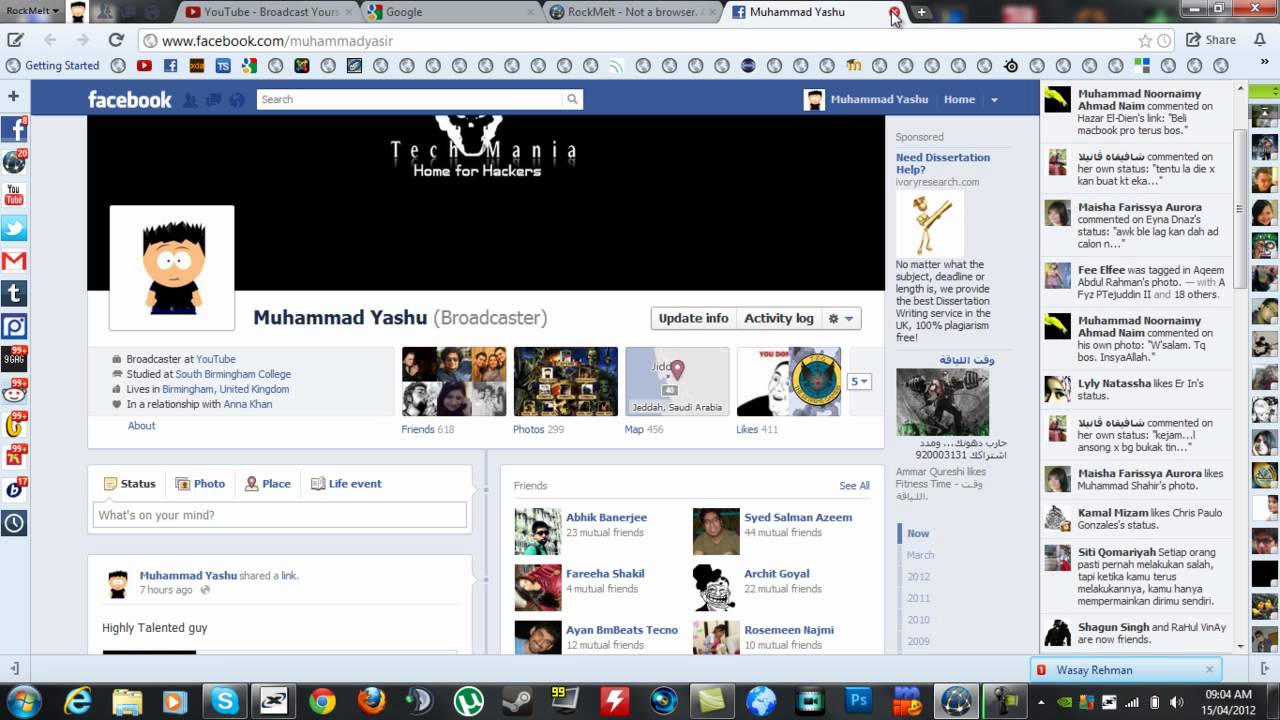Select the Photo composer tab
The width and height of the screenshot is (1280, 720).
pyautogui.click(x=200, y=483)
